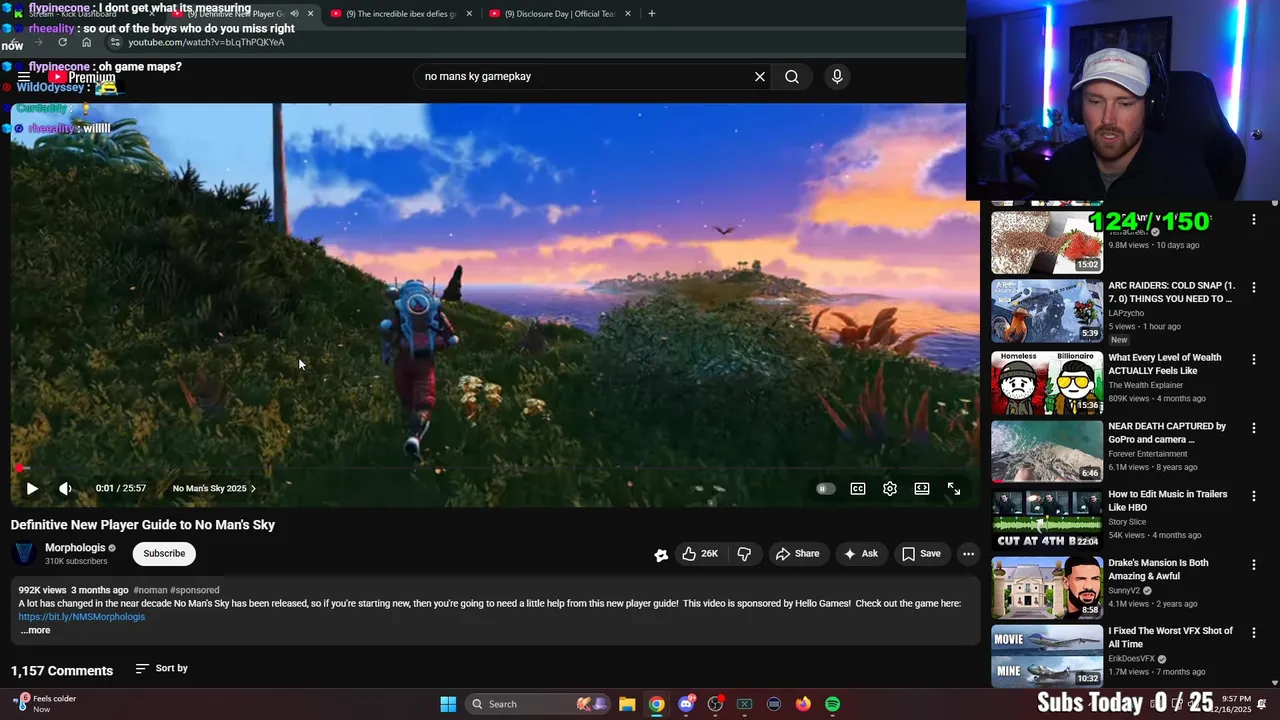Play the No Man's Sky video
Viewport: 1280px width, 720px height.
32,489
